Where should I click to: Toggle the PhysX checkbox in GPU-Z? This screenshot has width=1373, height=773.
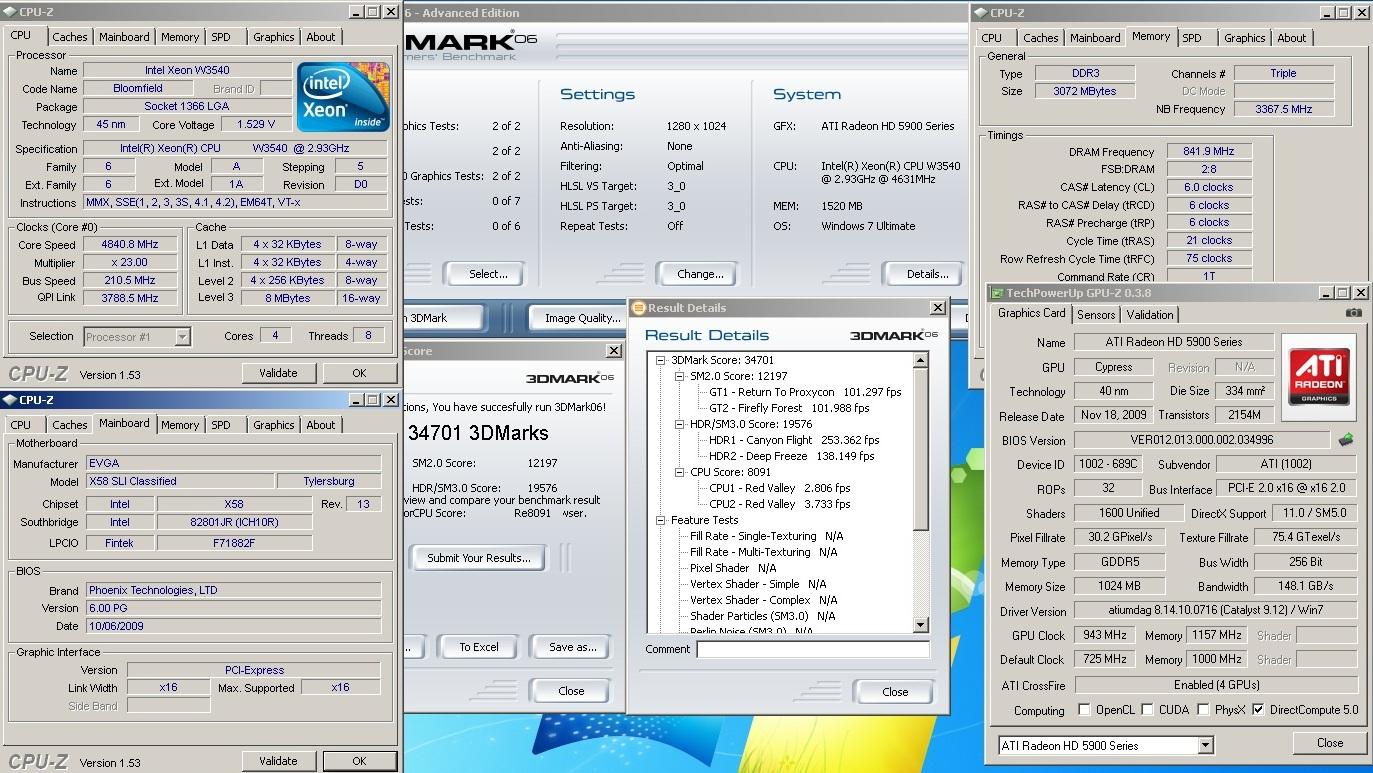1204,710
